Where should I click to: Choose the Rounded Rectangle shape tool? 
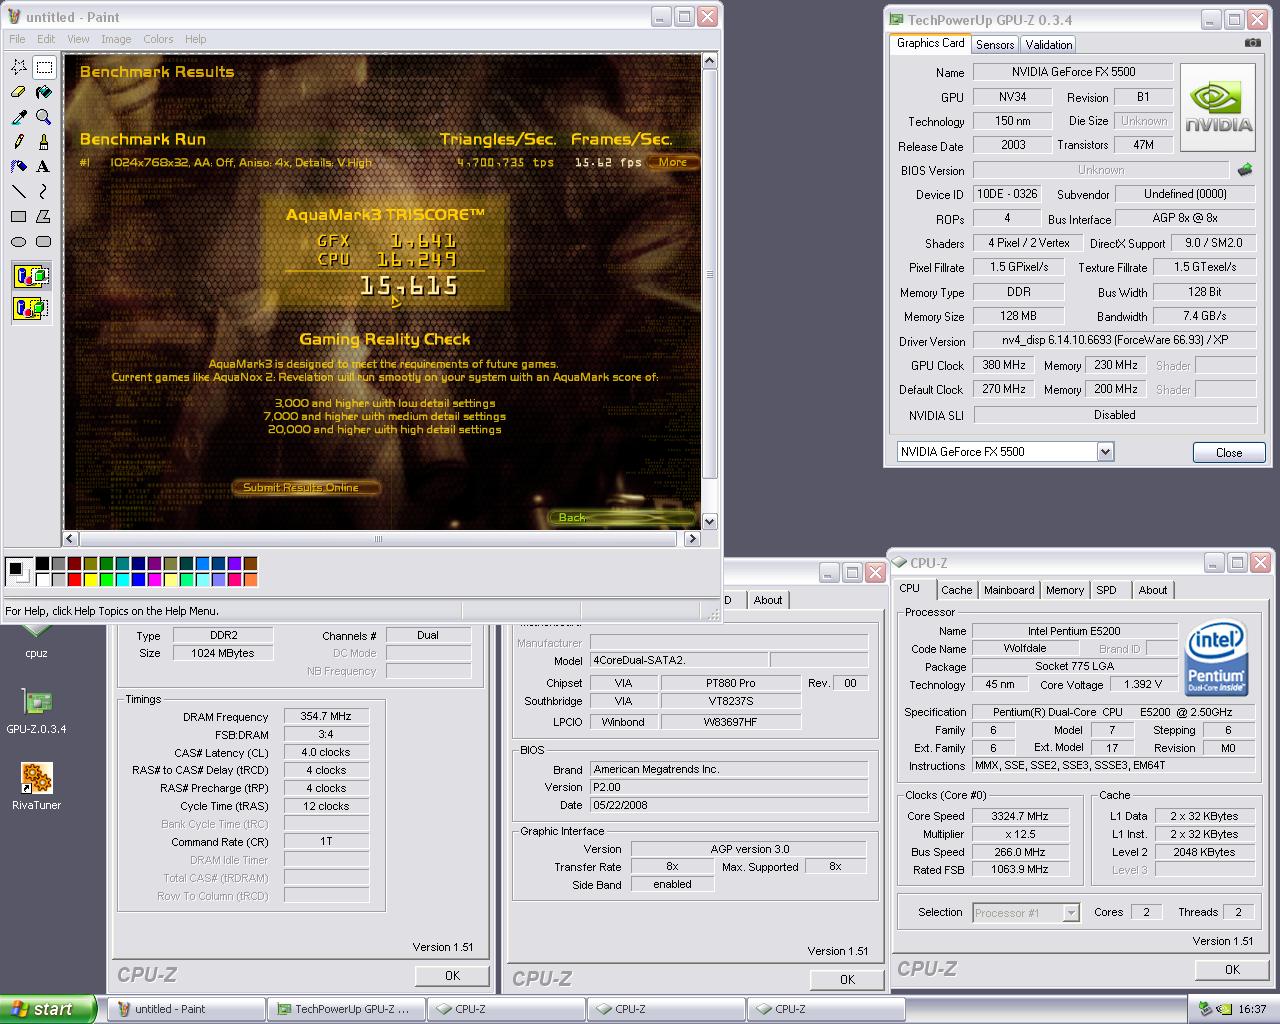pyautogui.click(x=44, y=242)
